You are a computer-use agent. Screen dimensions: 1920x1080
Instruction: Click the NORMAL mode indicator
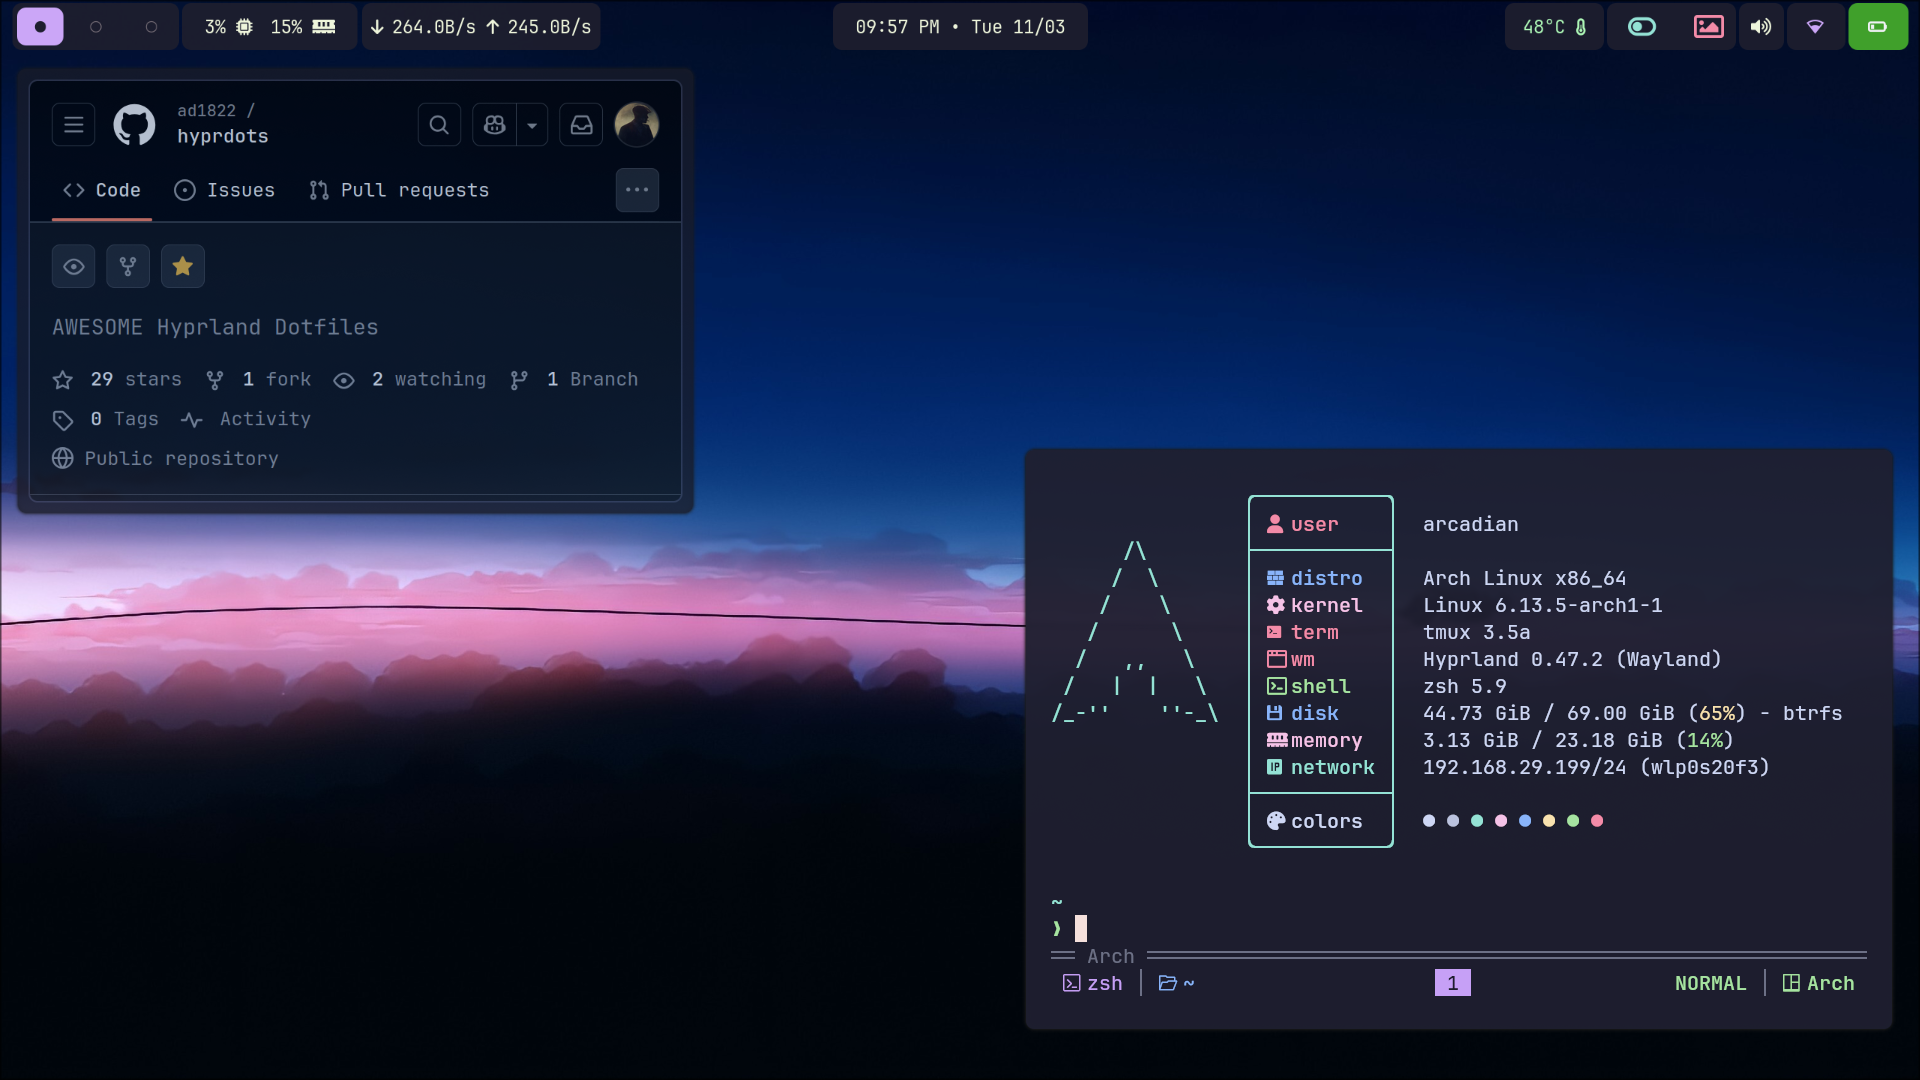click(1711, 984)
